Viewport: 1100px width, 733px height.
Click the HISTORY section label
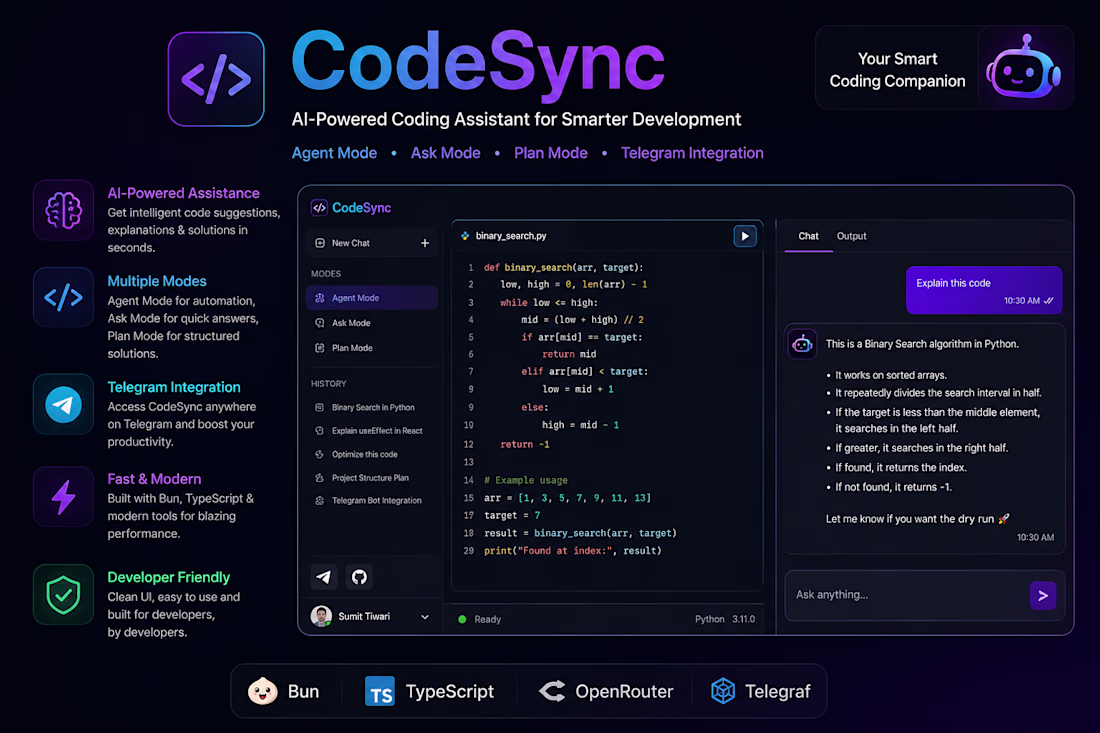point(328,384)
